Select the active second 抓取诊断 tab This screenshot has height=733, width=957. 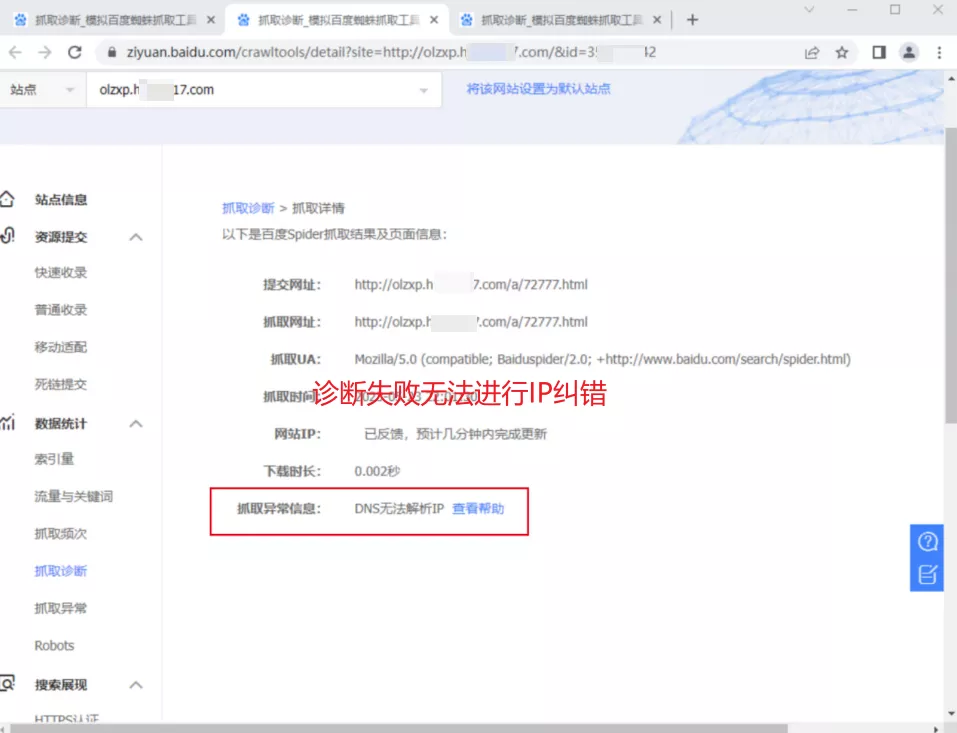(336, 20)
